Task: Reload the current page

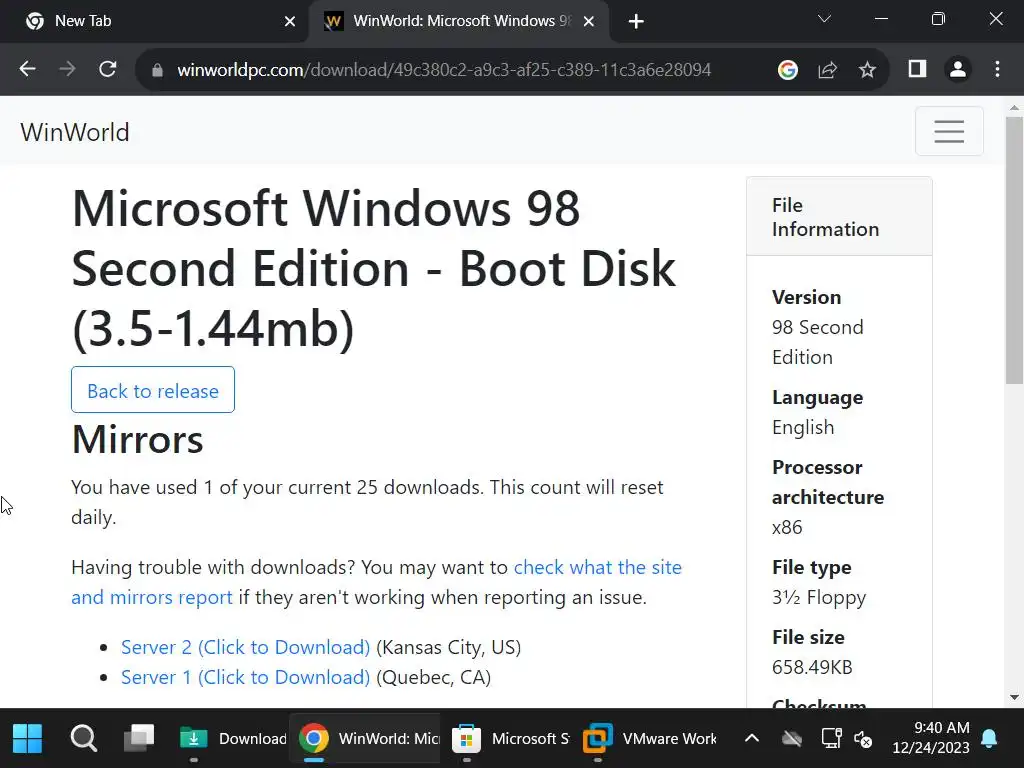Action: (108, 70)
